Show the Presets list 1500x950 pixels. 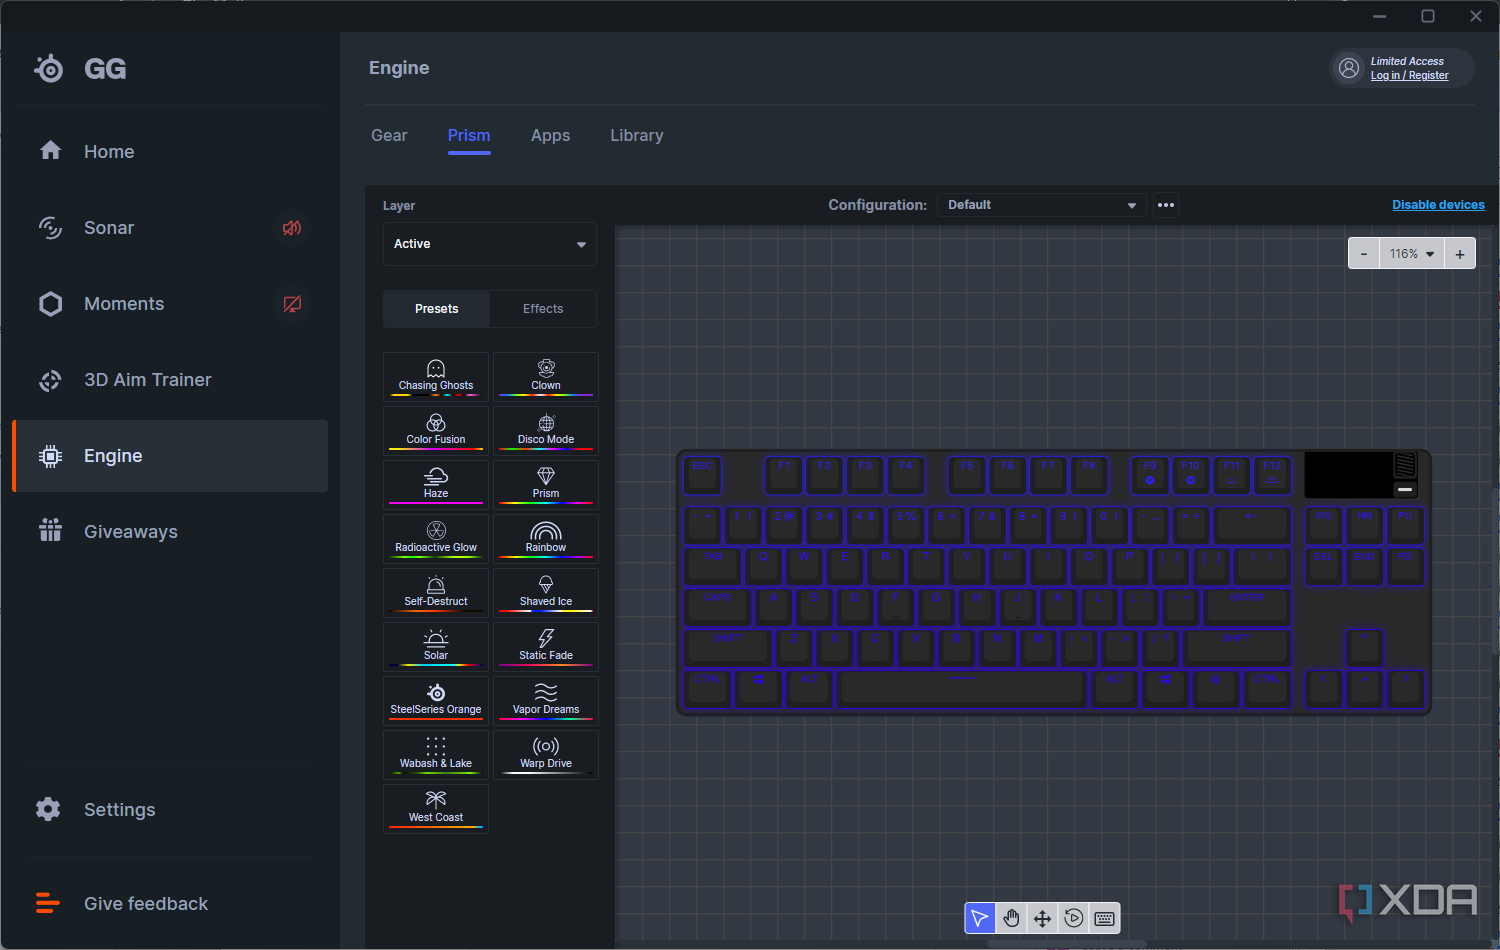click(437, 309)
